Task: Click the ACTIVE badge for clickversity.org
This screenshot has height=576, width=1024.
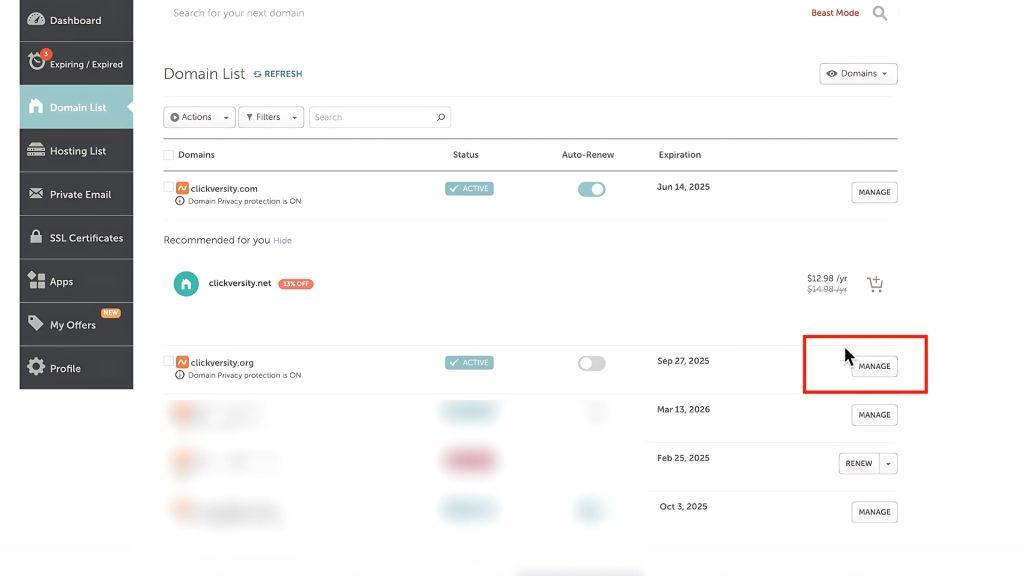Action: [x=469, y=362]
